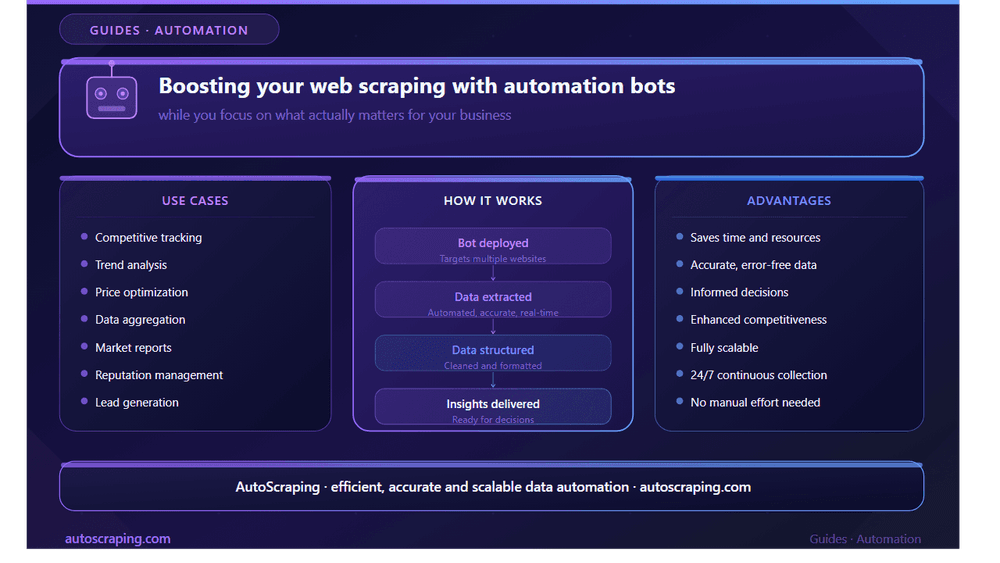The image size is (1000, 563).
Task: Click 'Accurate, error-free data' item
Action: (x=746, y=265)
